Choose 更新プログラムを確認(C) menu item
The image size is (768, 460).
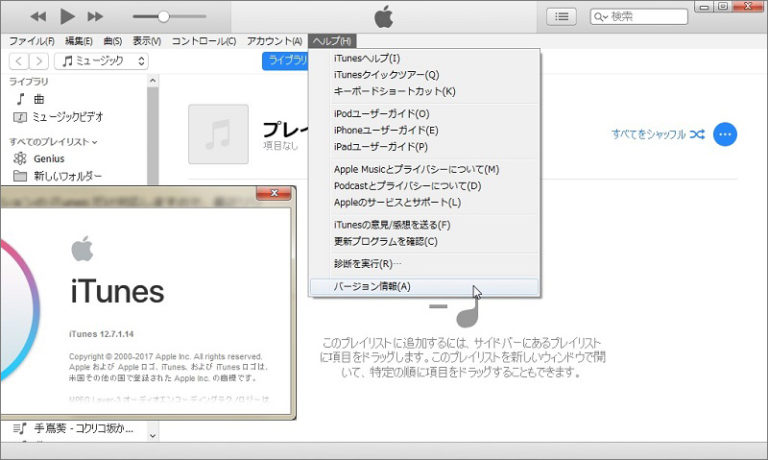pos(425,242)
